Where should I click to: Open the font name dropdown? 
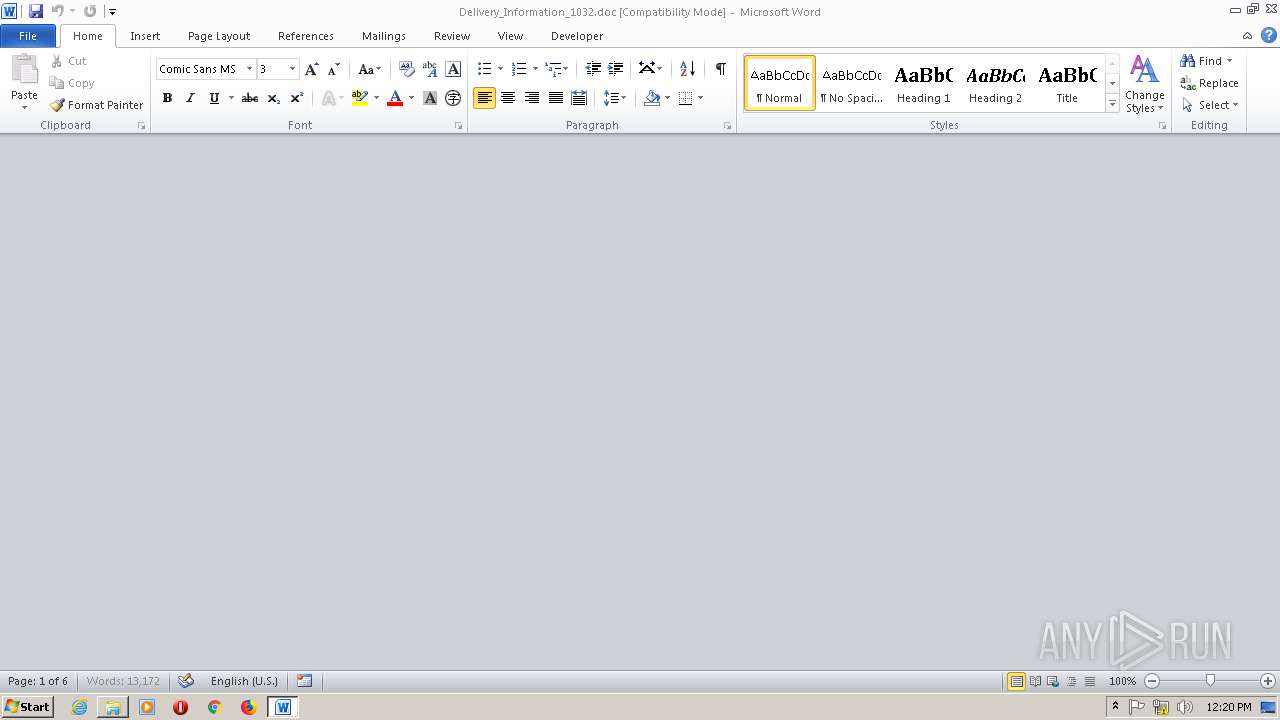coord(249,69)
